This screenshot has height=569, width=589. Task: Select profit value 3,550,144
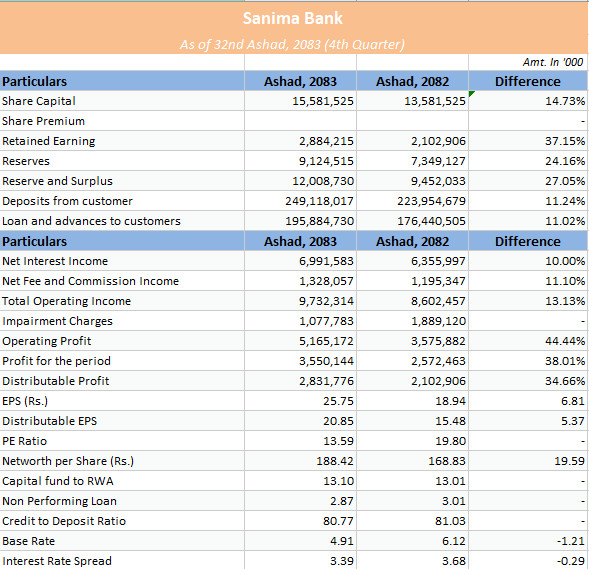point(326,361)
